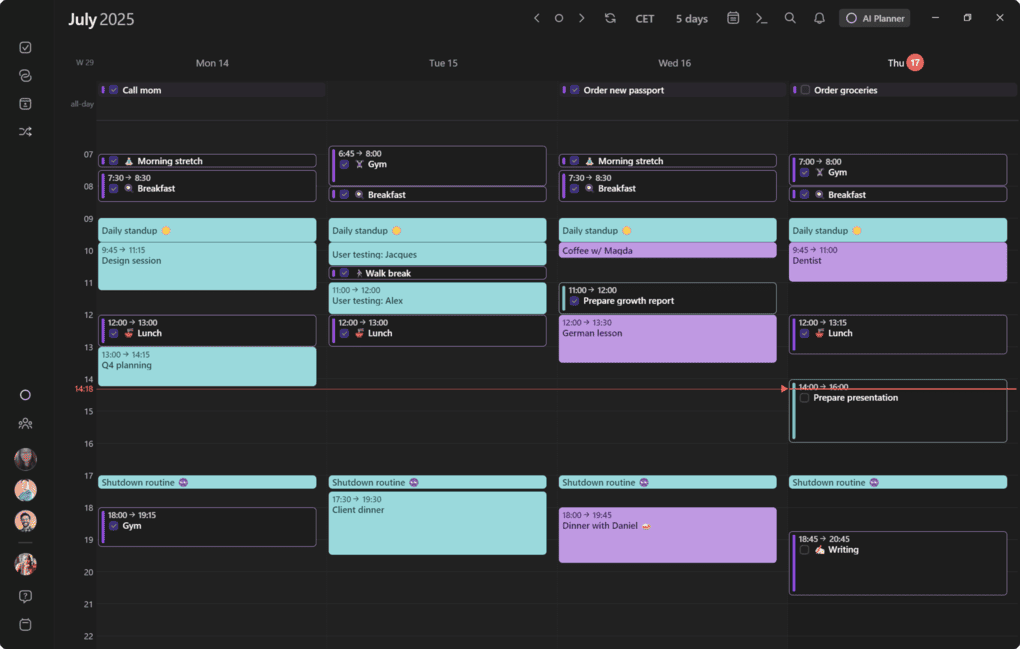Open the scheduling links icon in the sidebar
The image size is (1020, 649).
(x=25, y=76)
